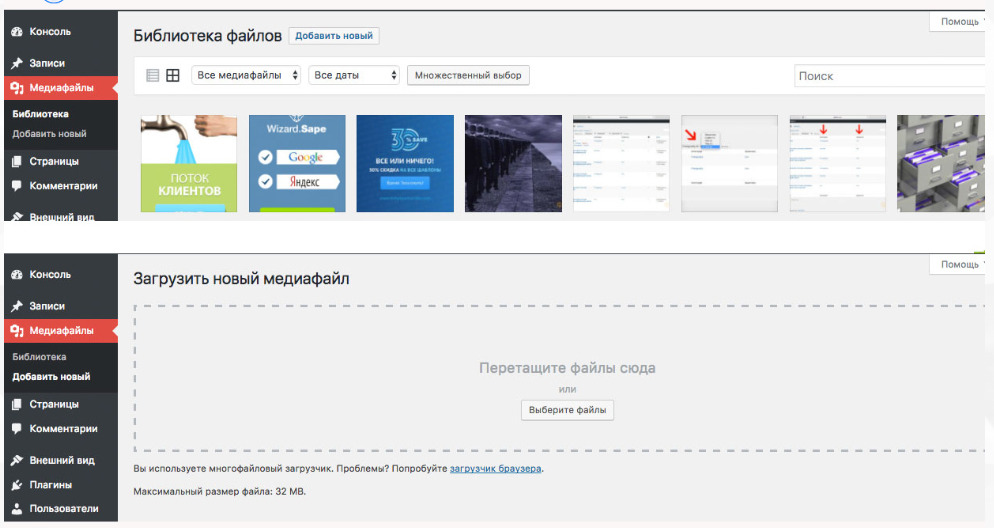Click the Множественный выбор button
Viewport: 994px width, 528px height.
tap(468, 75)
